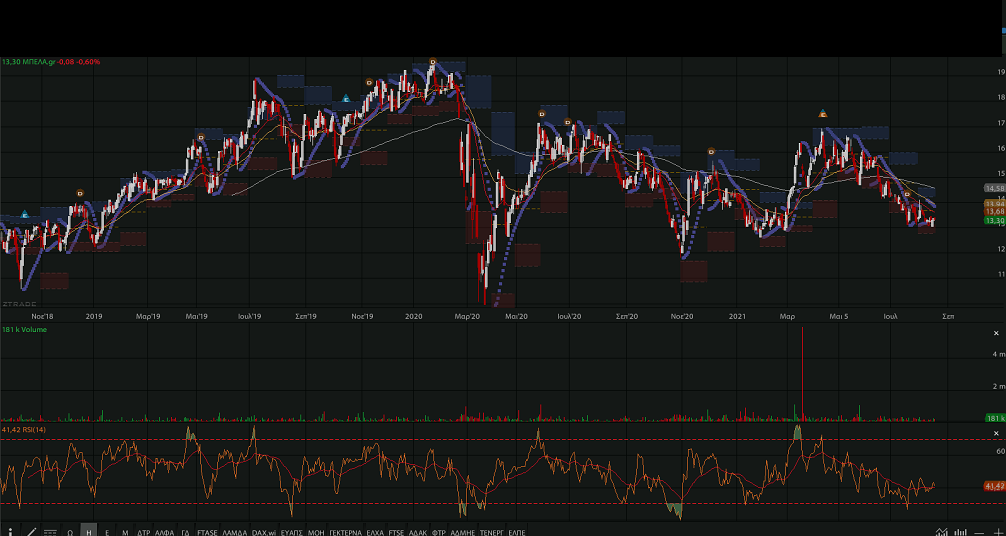Select the ΑΛΦΑ symbol tab
The height and width of the screenshot is (536, 1006).
[164, 533]
